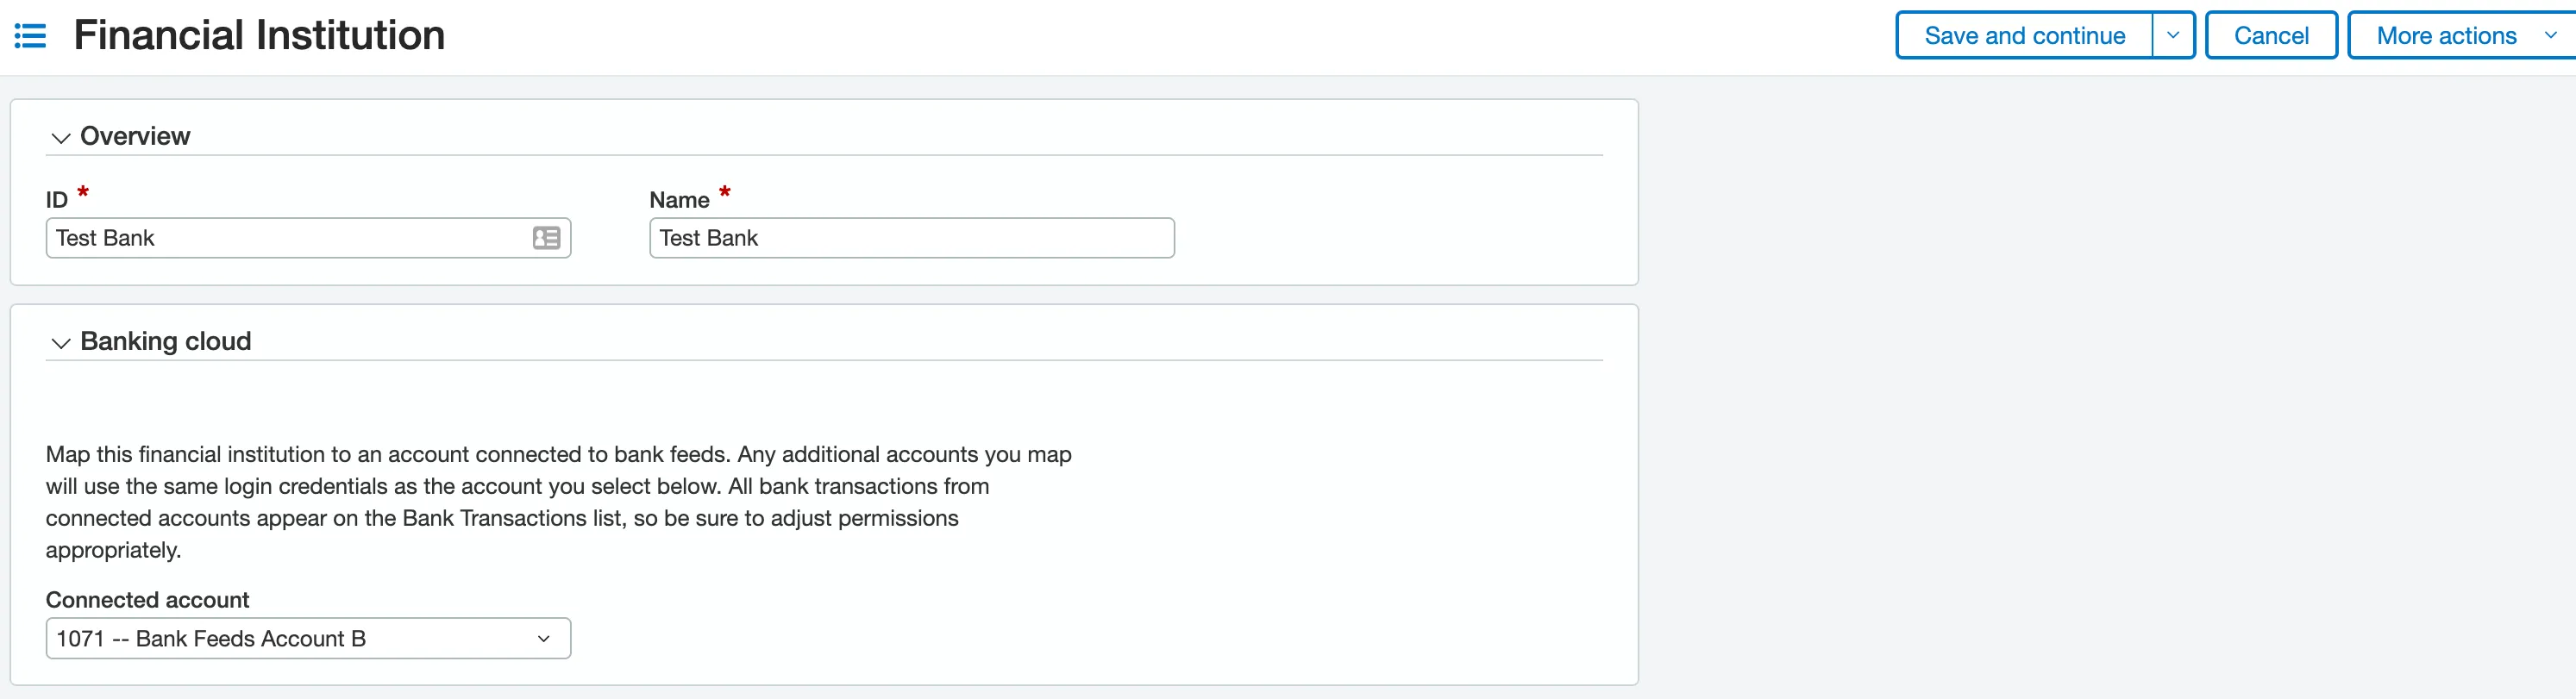Click the ID field lookup card icon
The height and width of the screenshot is (699, 2576).
pyautogui.click(x=546, y=238)
